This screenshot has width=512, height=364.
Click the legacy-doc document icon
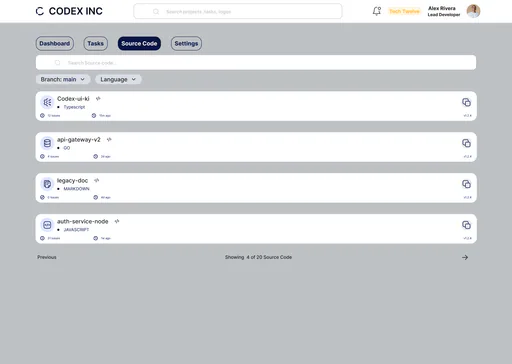[47, 184]
